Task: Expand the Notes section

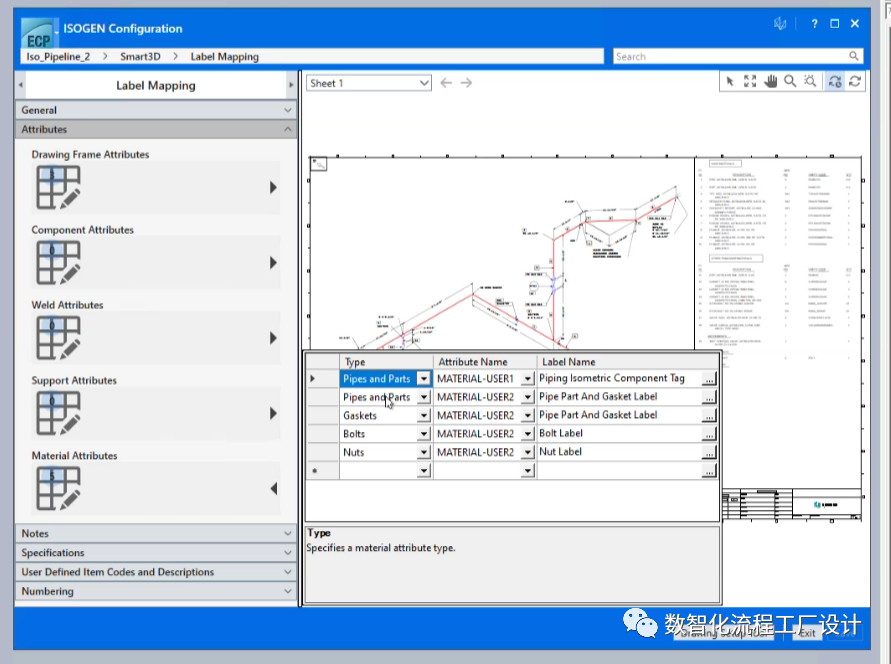Action: tap(156, 533)
